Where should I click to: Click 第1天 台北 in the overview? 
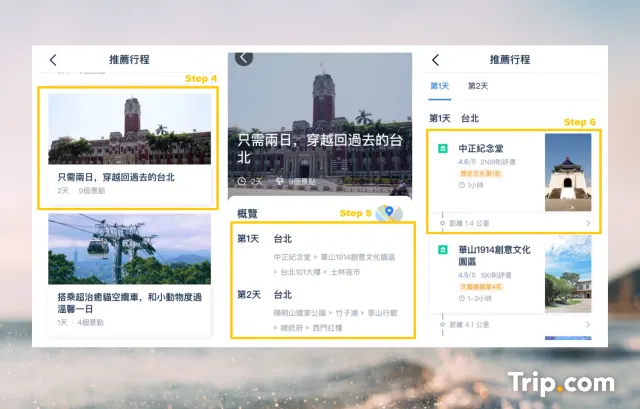point(264,239)
